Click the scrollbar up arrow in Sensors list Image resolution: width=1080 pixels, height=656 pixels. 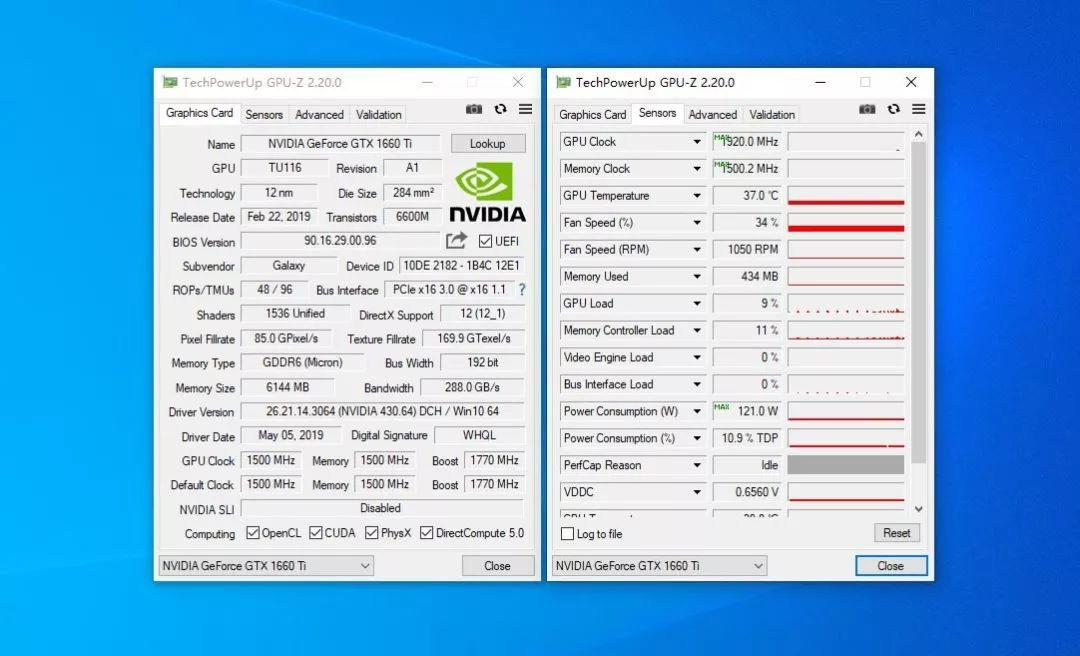click(x=918, y=134)
